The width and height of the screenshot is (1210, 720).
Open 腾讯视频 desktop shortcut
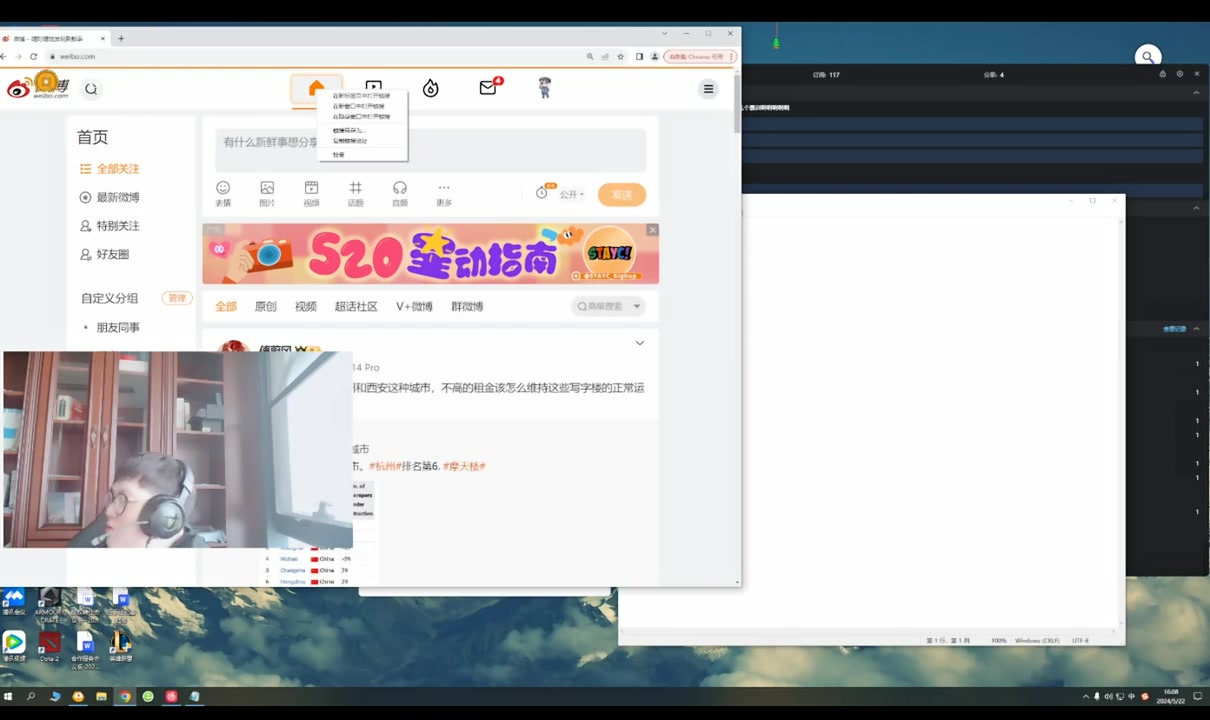14,644
